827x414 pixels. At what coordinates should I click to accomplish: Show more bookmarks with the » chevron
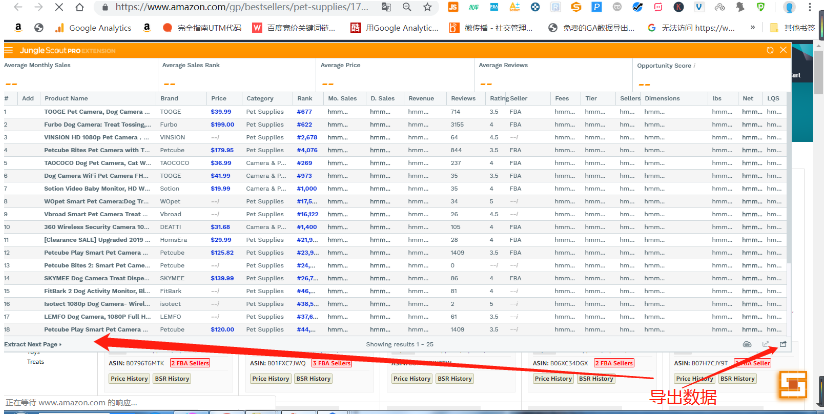coord(753,27)
